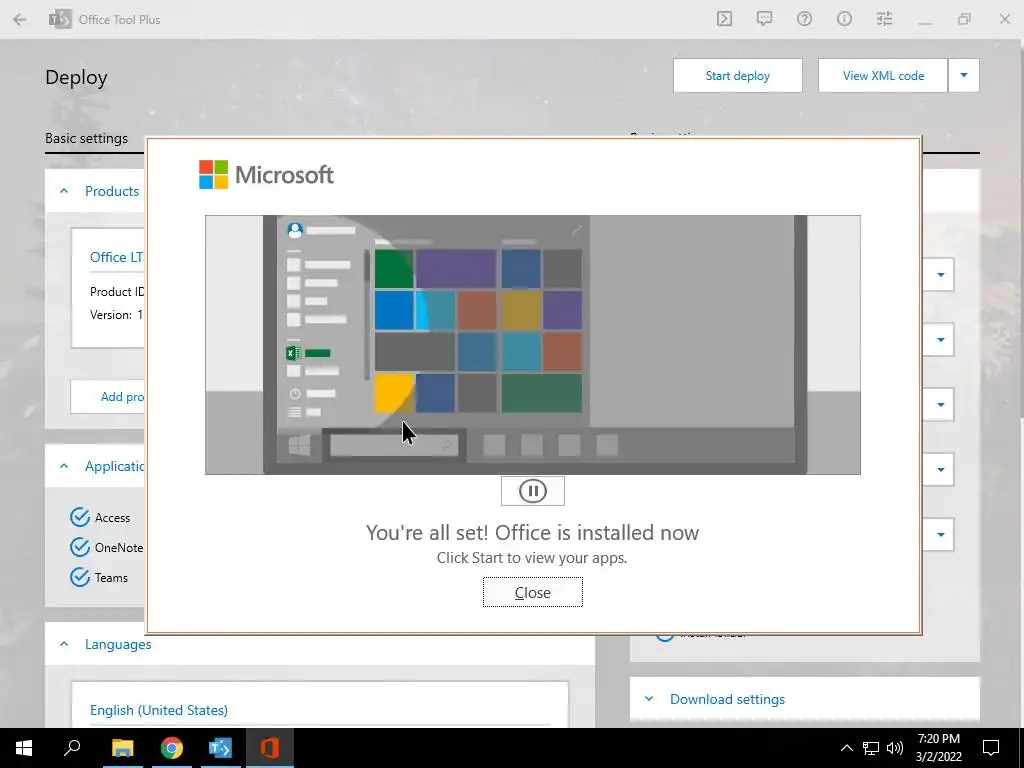Click English (United States) language entry
The height and width of the screenshot is (768, 1024).
pyautogui.click(x=159, y=711)
